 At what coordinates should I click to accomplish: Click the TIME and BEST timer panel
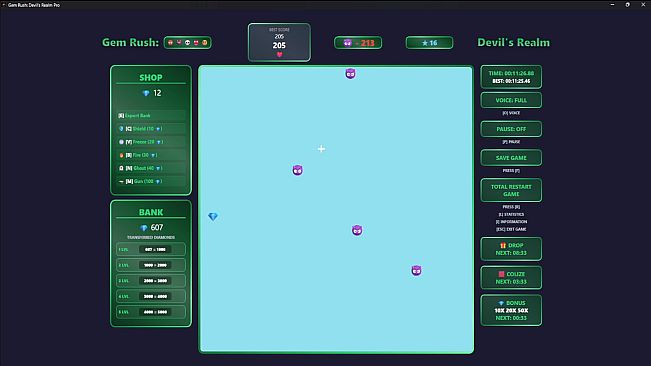pyautogui.click(x=511, y=77)
